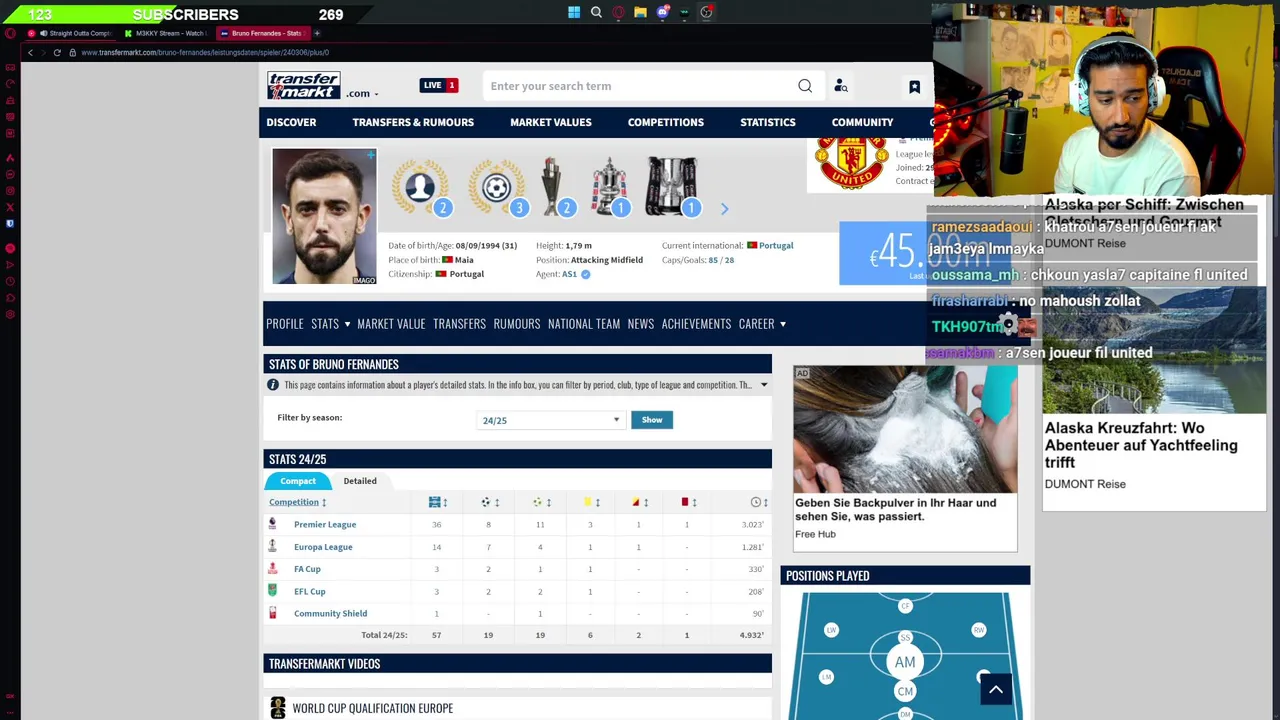Open DISCOVER menu
This screenshot has width=1280, height=720.
[x=291, y=122]
